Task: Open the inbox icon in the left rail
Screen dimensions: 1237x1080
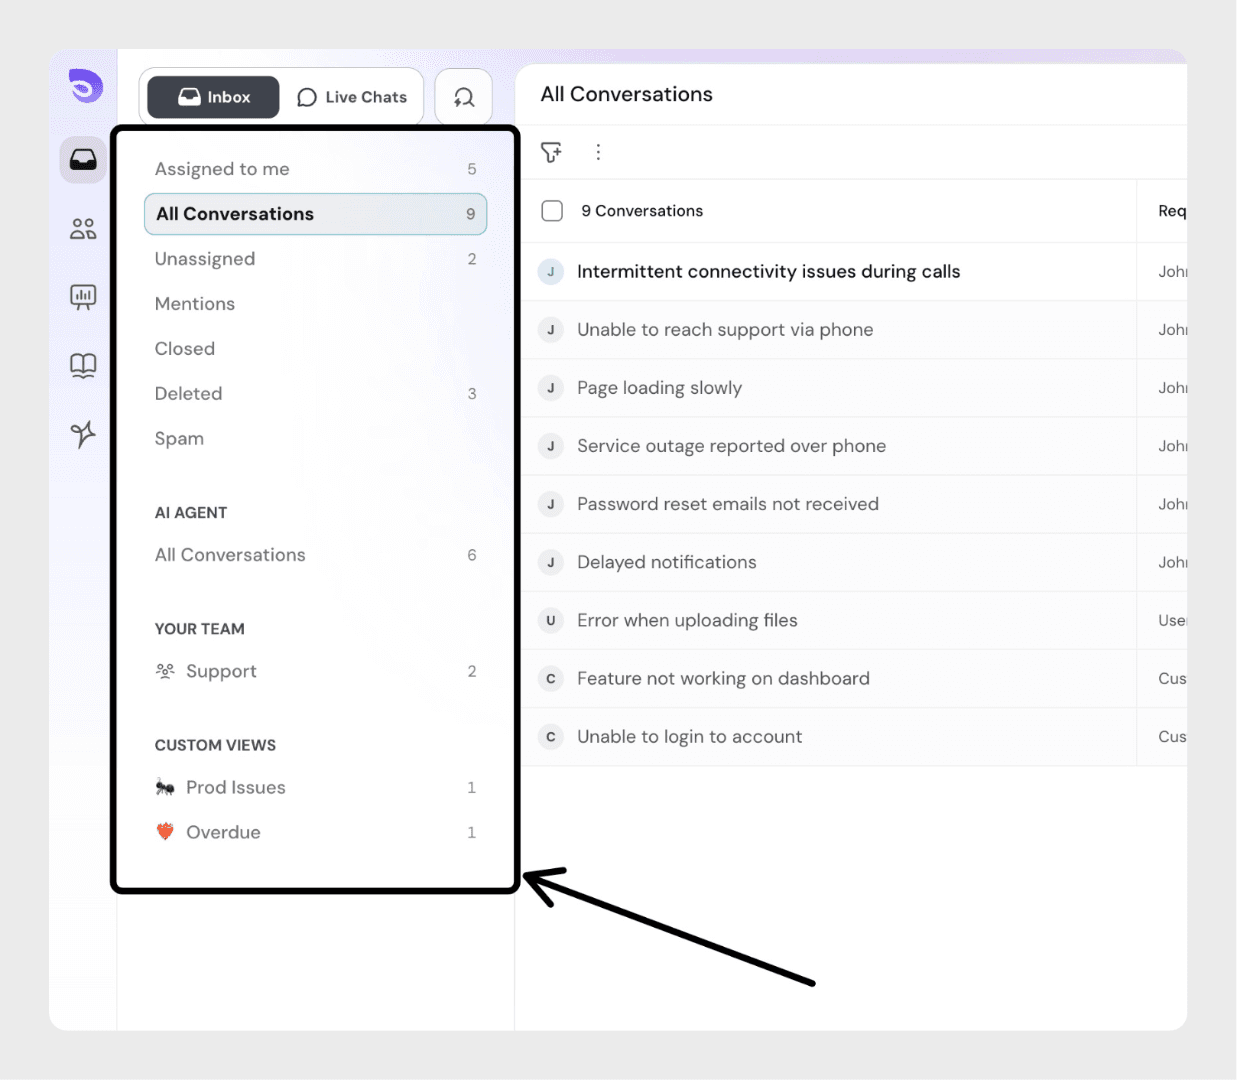Action: point(83,160)
